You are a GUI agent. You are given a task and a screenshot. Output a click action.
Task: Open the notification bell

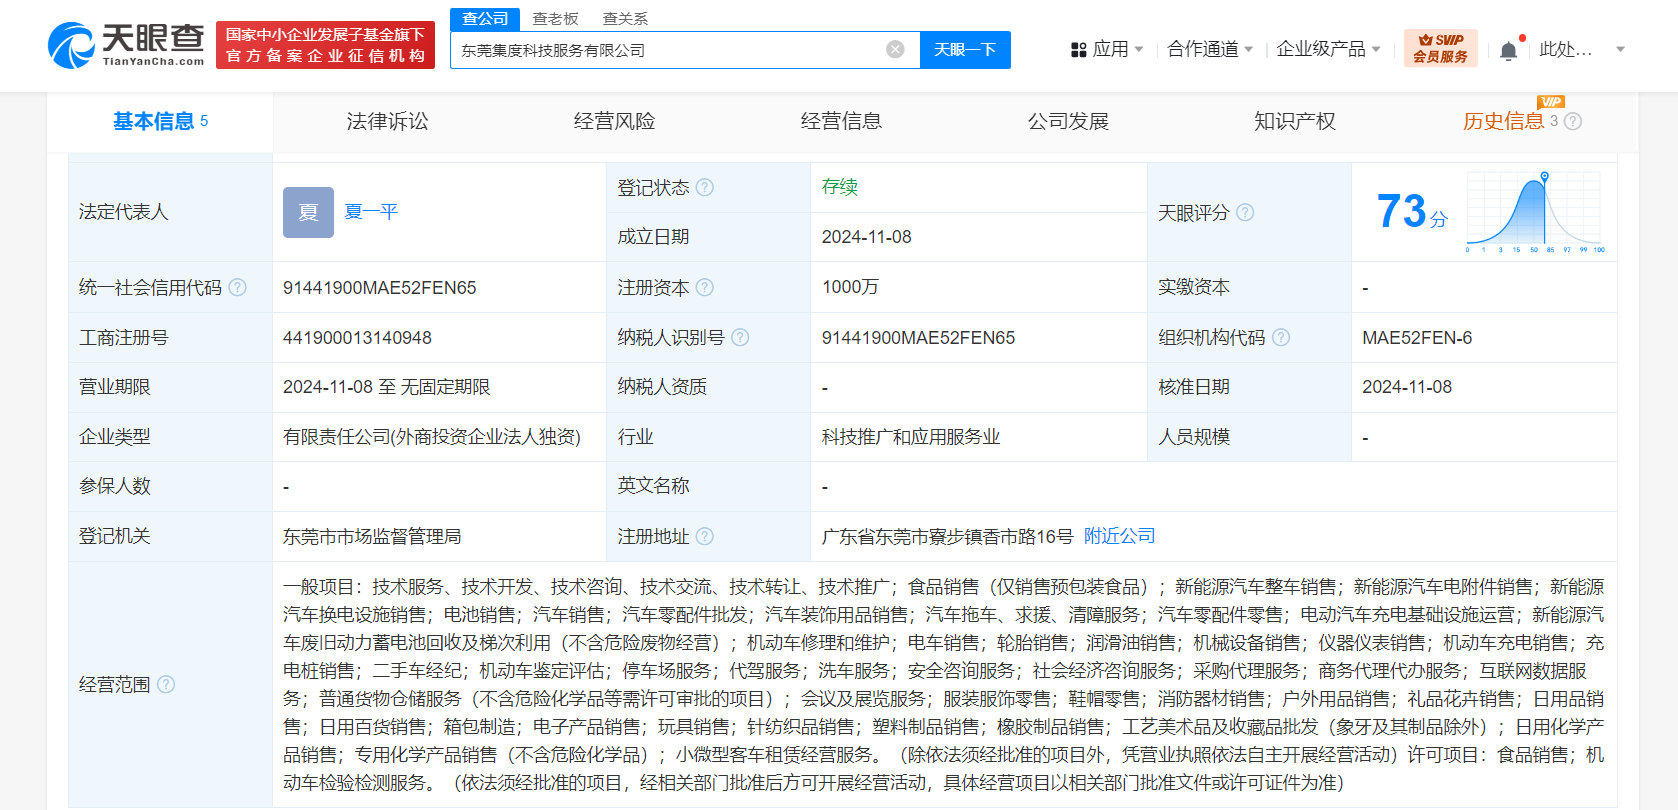pos(1508,50)
